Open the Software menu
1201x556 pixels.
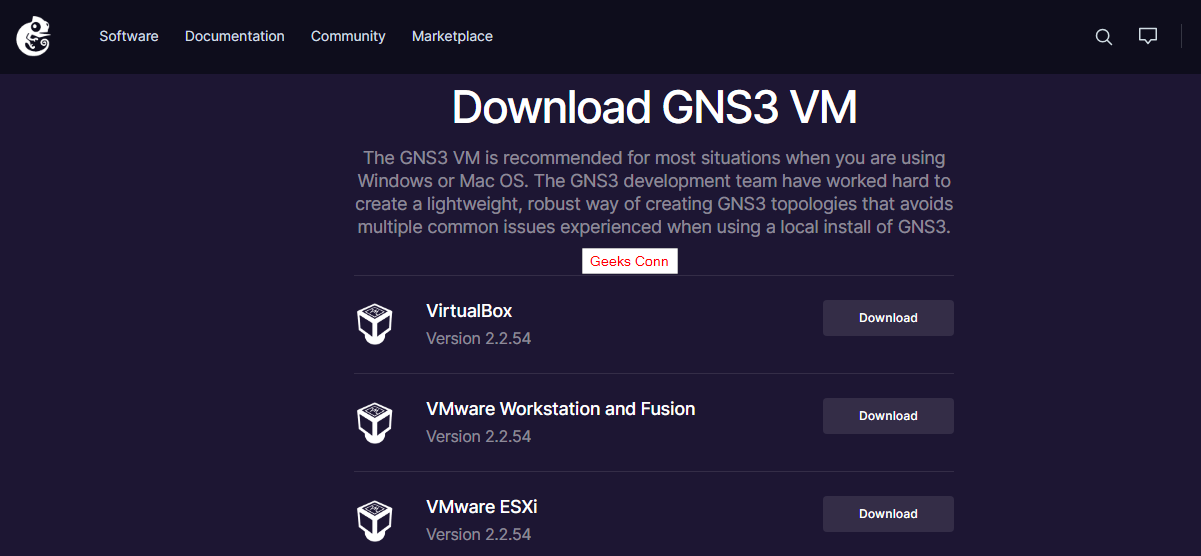point(129,36)
